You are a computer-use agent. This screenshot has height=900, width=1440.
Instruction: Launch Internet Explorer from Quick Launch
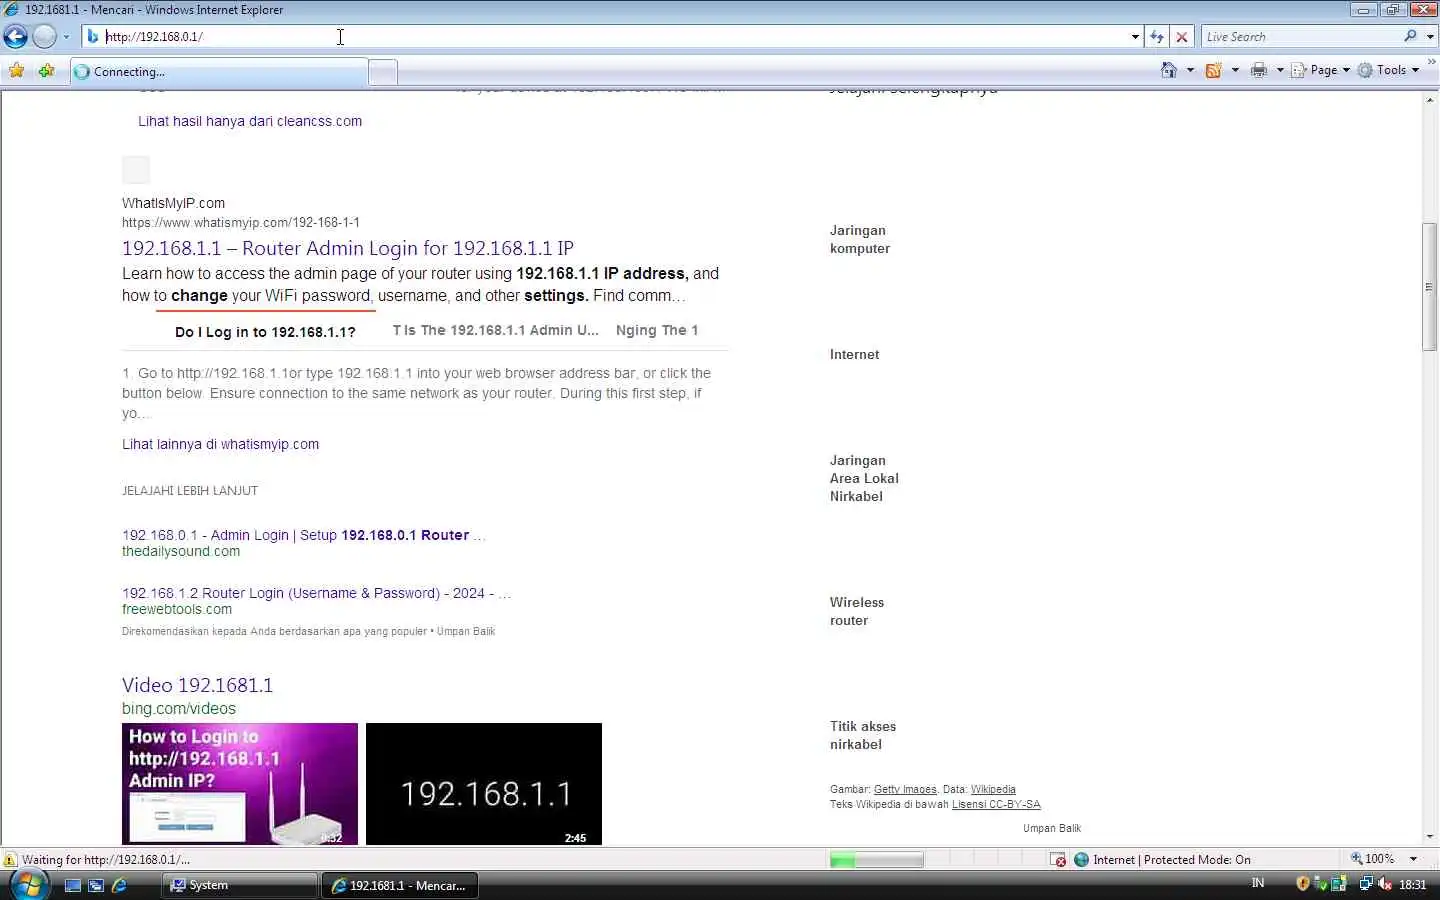click(x=119, y=885)
